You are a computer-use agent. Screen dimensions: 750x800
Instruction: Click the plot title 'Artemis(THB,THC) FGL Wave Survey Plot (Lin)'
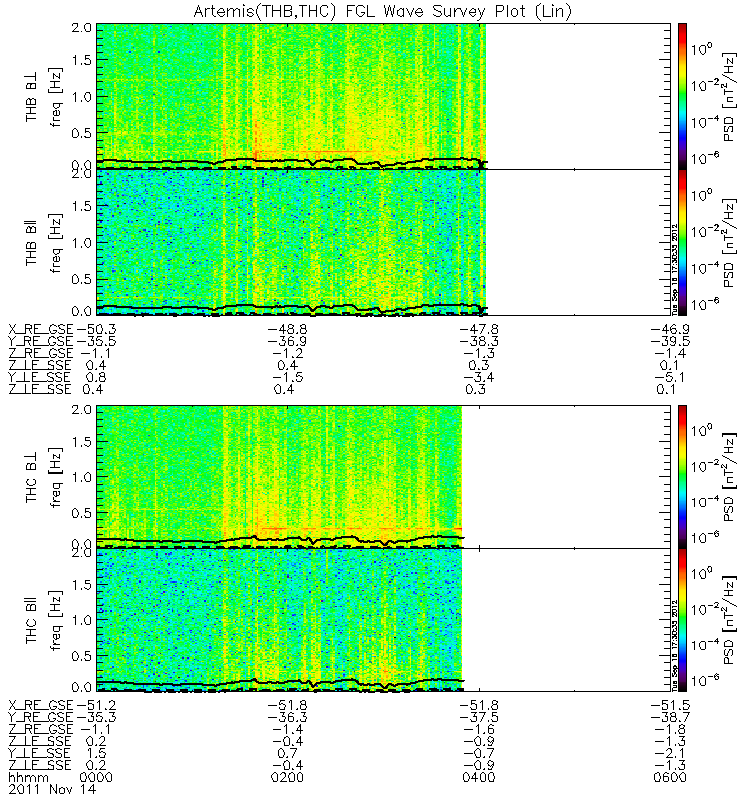coord(382,11)
